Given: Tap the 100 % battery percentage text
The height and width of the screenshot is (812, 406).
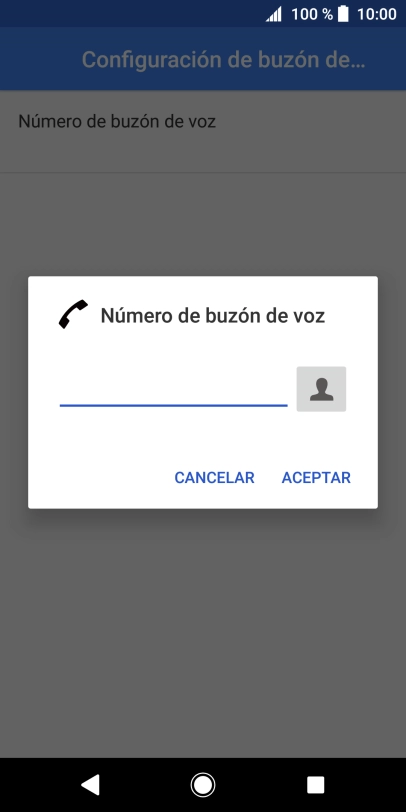Looking at the screenshot, I should (312, 14).
